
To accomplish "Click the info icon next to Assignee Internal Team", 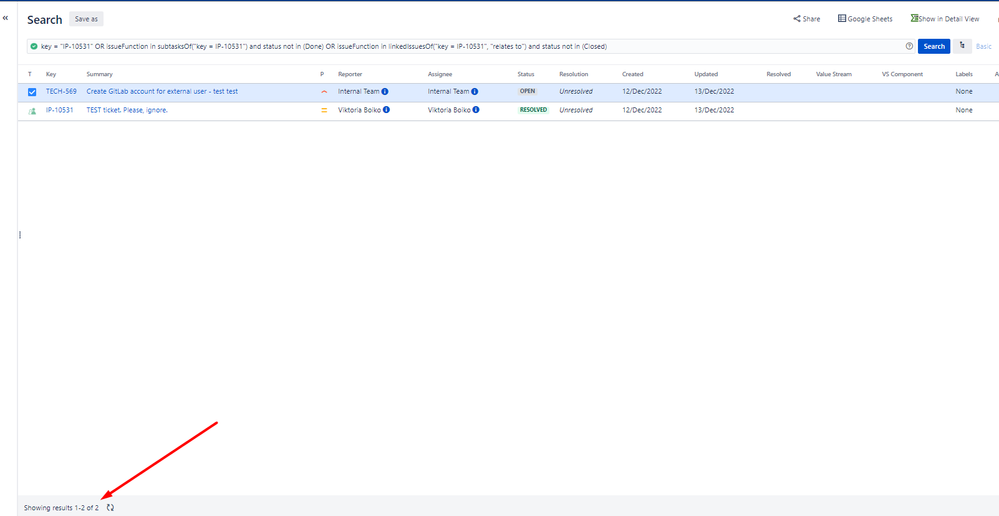I will tap(475, 91).
